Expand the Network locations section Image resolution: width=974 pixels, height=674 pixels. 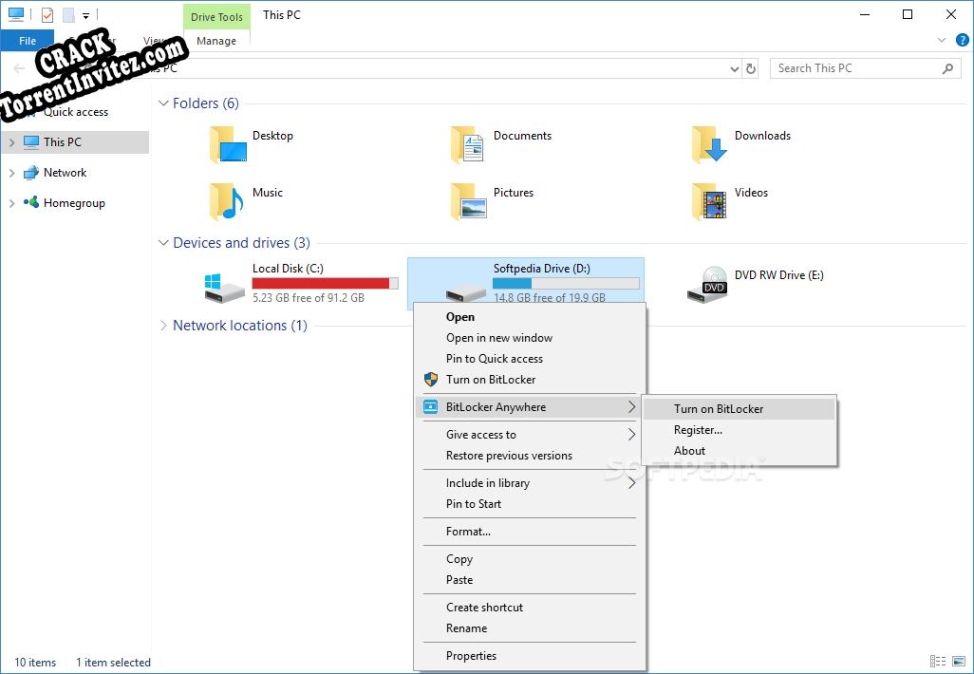[163, 325]
